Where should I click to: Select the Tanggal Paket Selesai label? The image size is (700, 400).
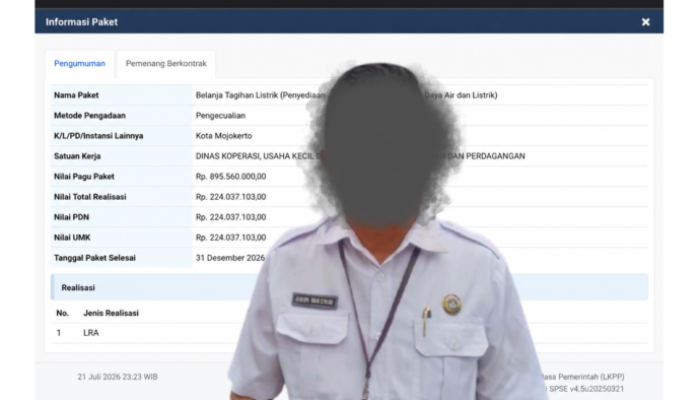pyautogui.click(x=95, y=258)
